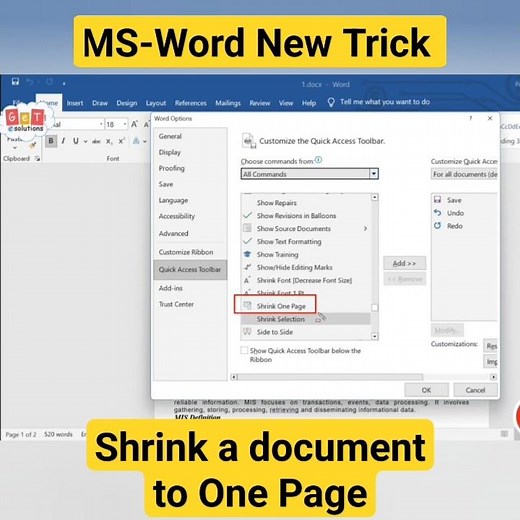Select the Show Revisions in Balloons command

(x=306, y=216)
